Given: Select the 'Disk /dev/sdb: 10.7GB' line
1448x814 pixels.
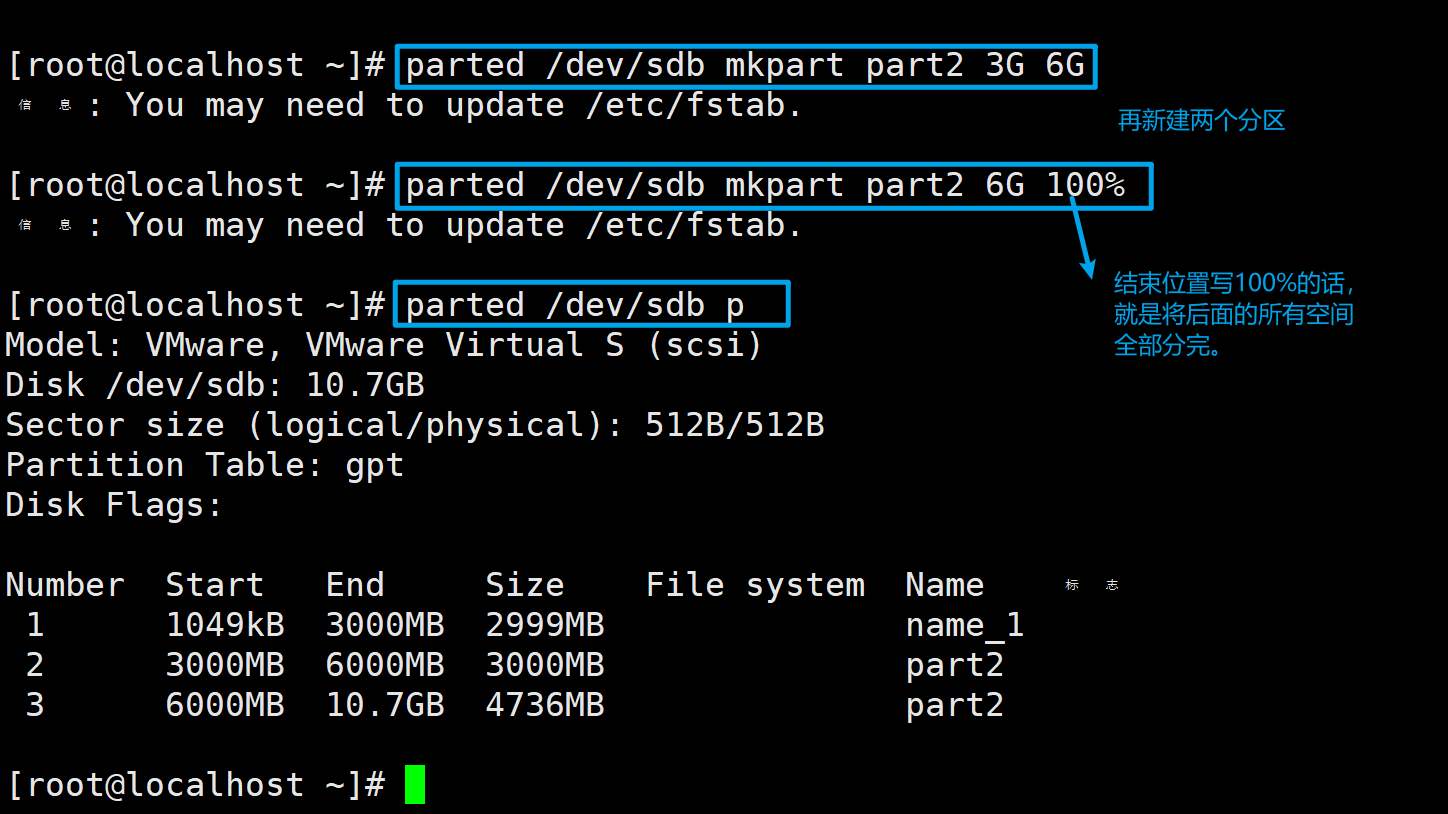Looking at the screenshot, I should pyautogui.click(x=215, y=386).
